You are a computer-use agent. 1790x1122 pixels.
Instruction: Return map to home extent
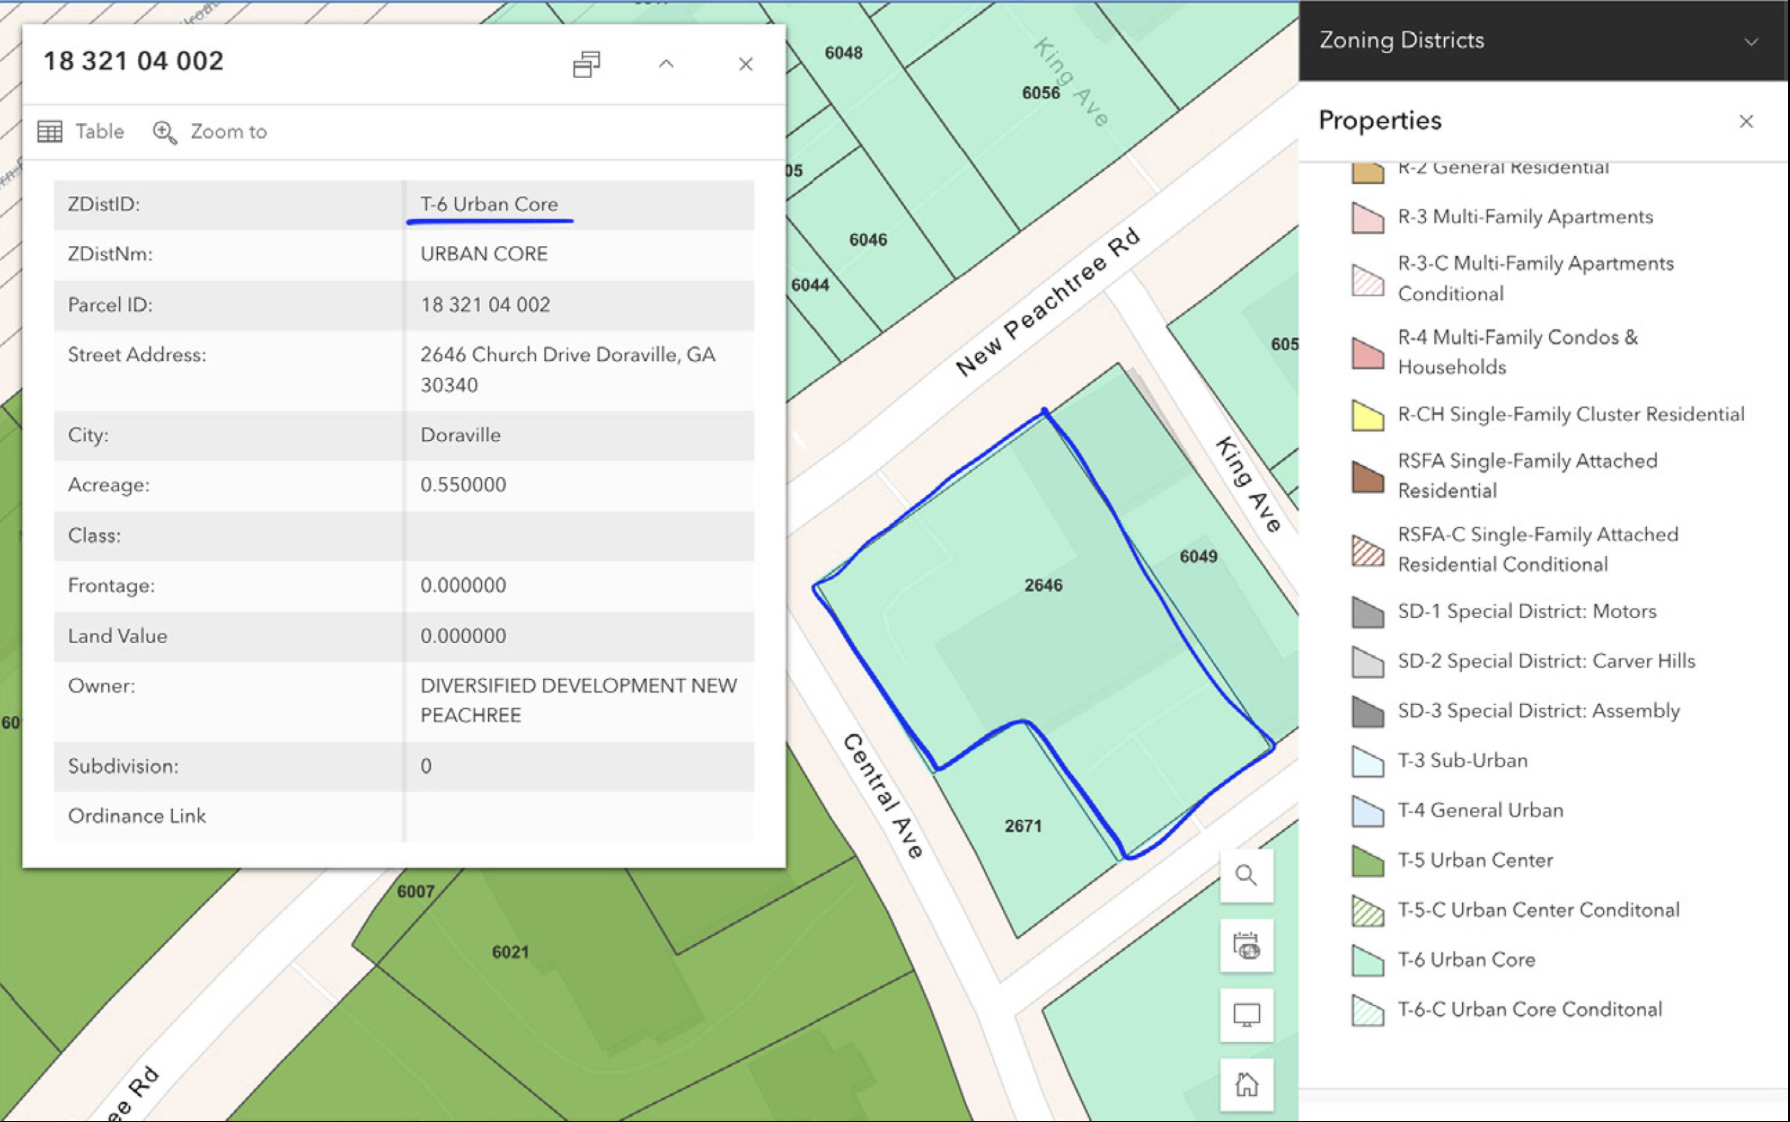pos(1246,1085)
